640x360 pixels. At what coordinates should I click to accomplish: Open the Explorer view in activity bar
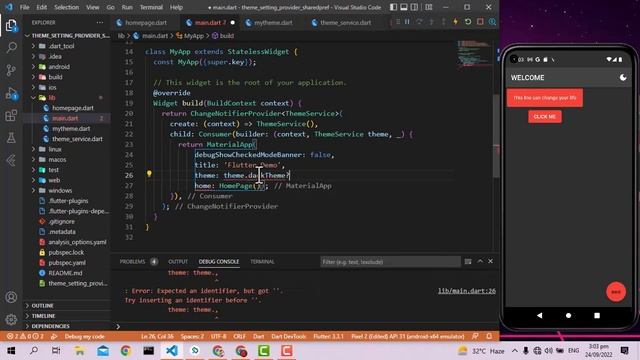[x=11, y=26]
